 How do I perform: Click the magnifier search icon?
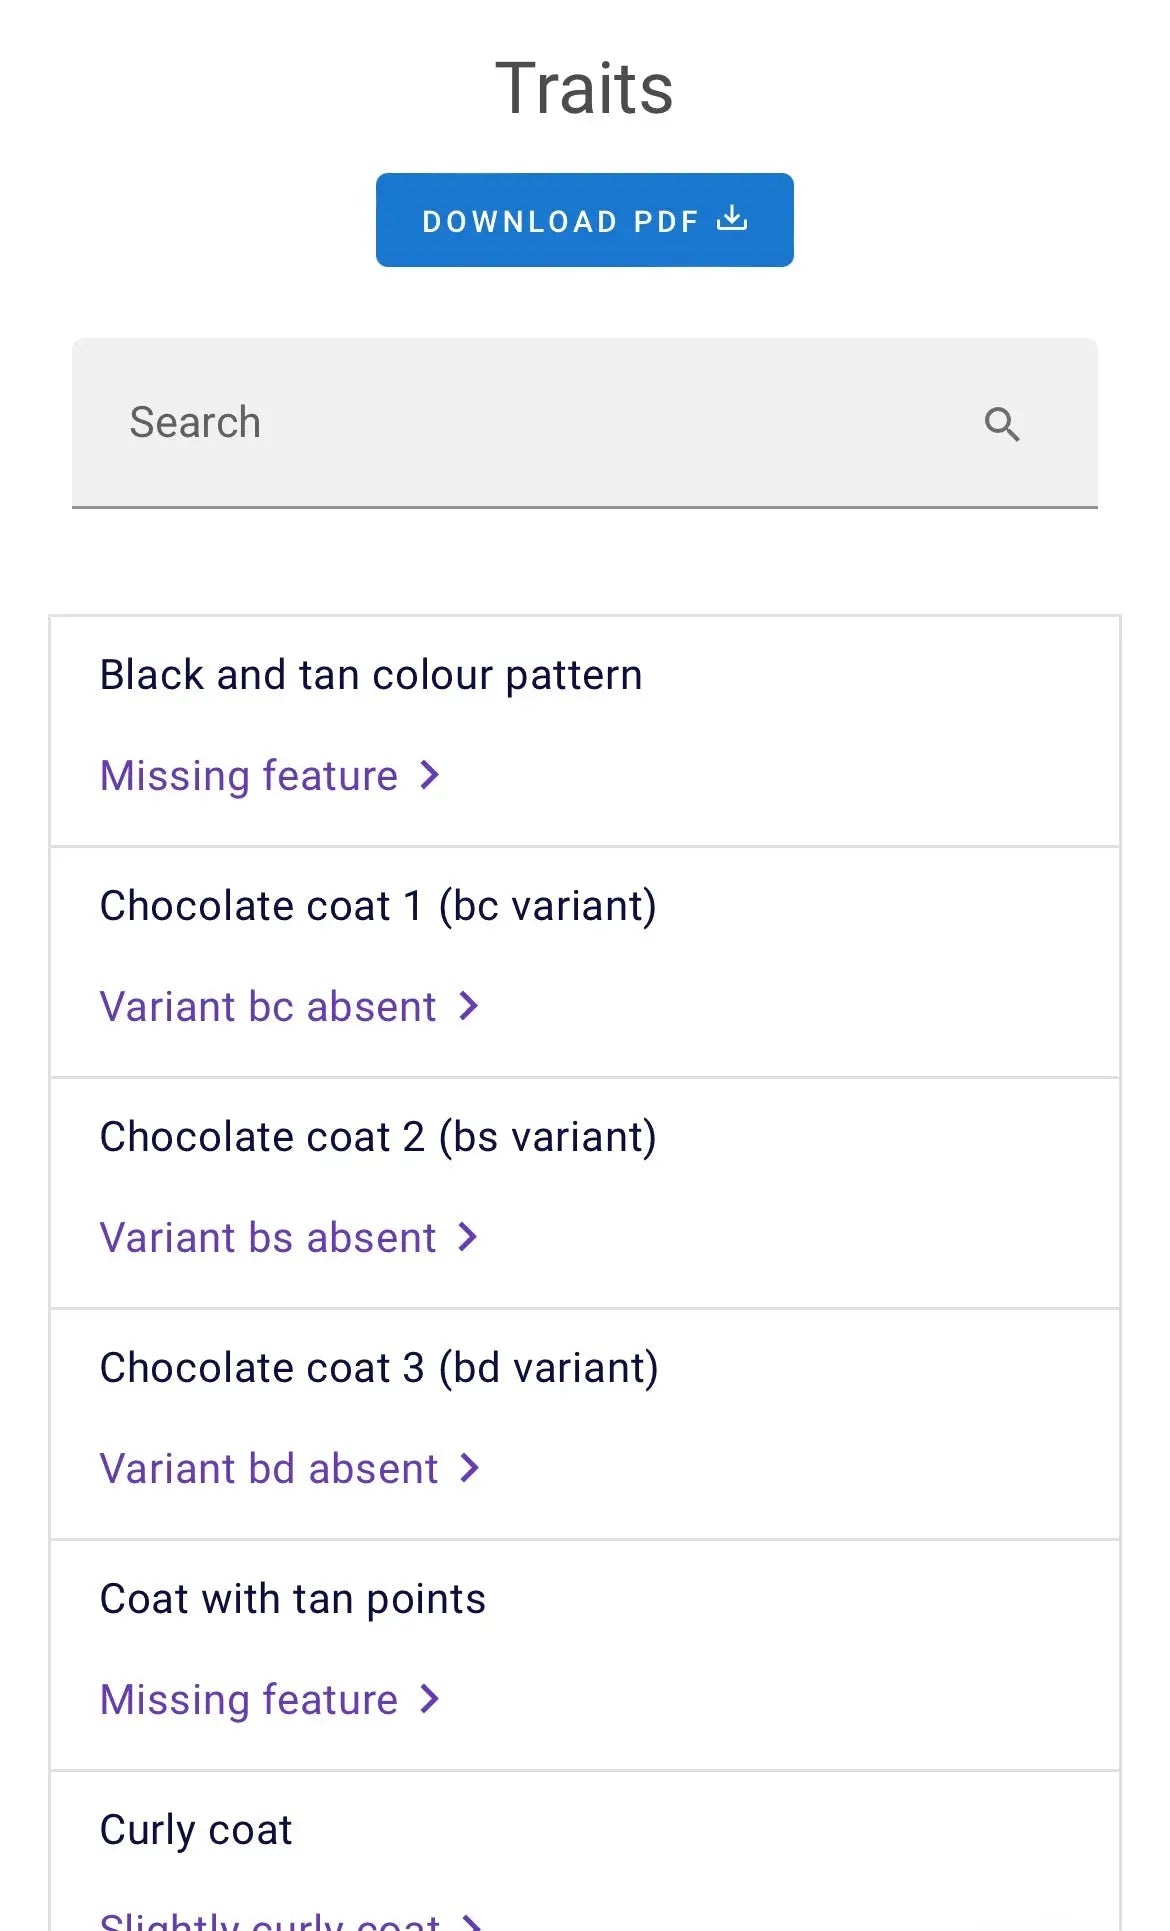(x=1001, y=424)
